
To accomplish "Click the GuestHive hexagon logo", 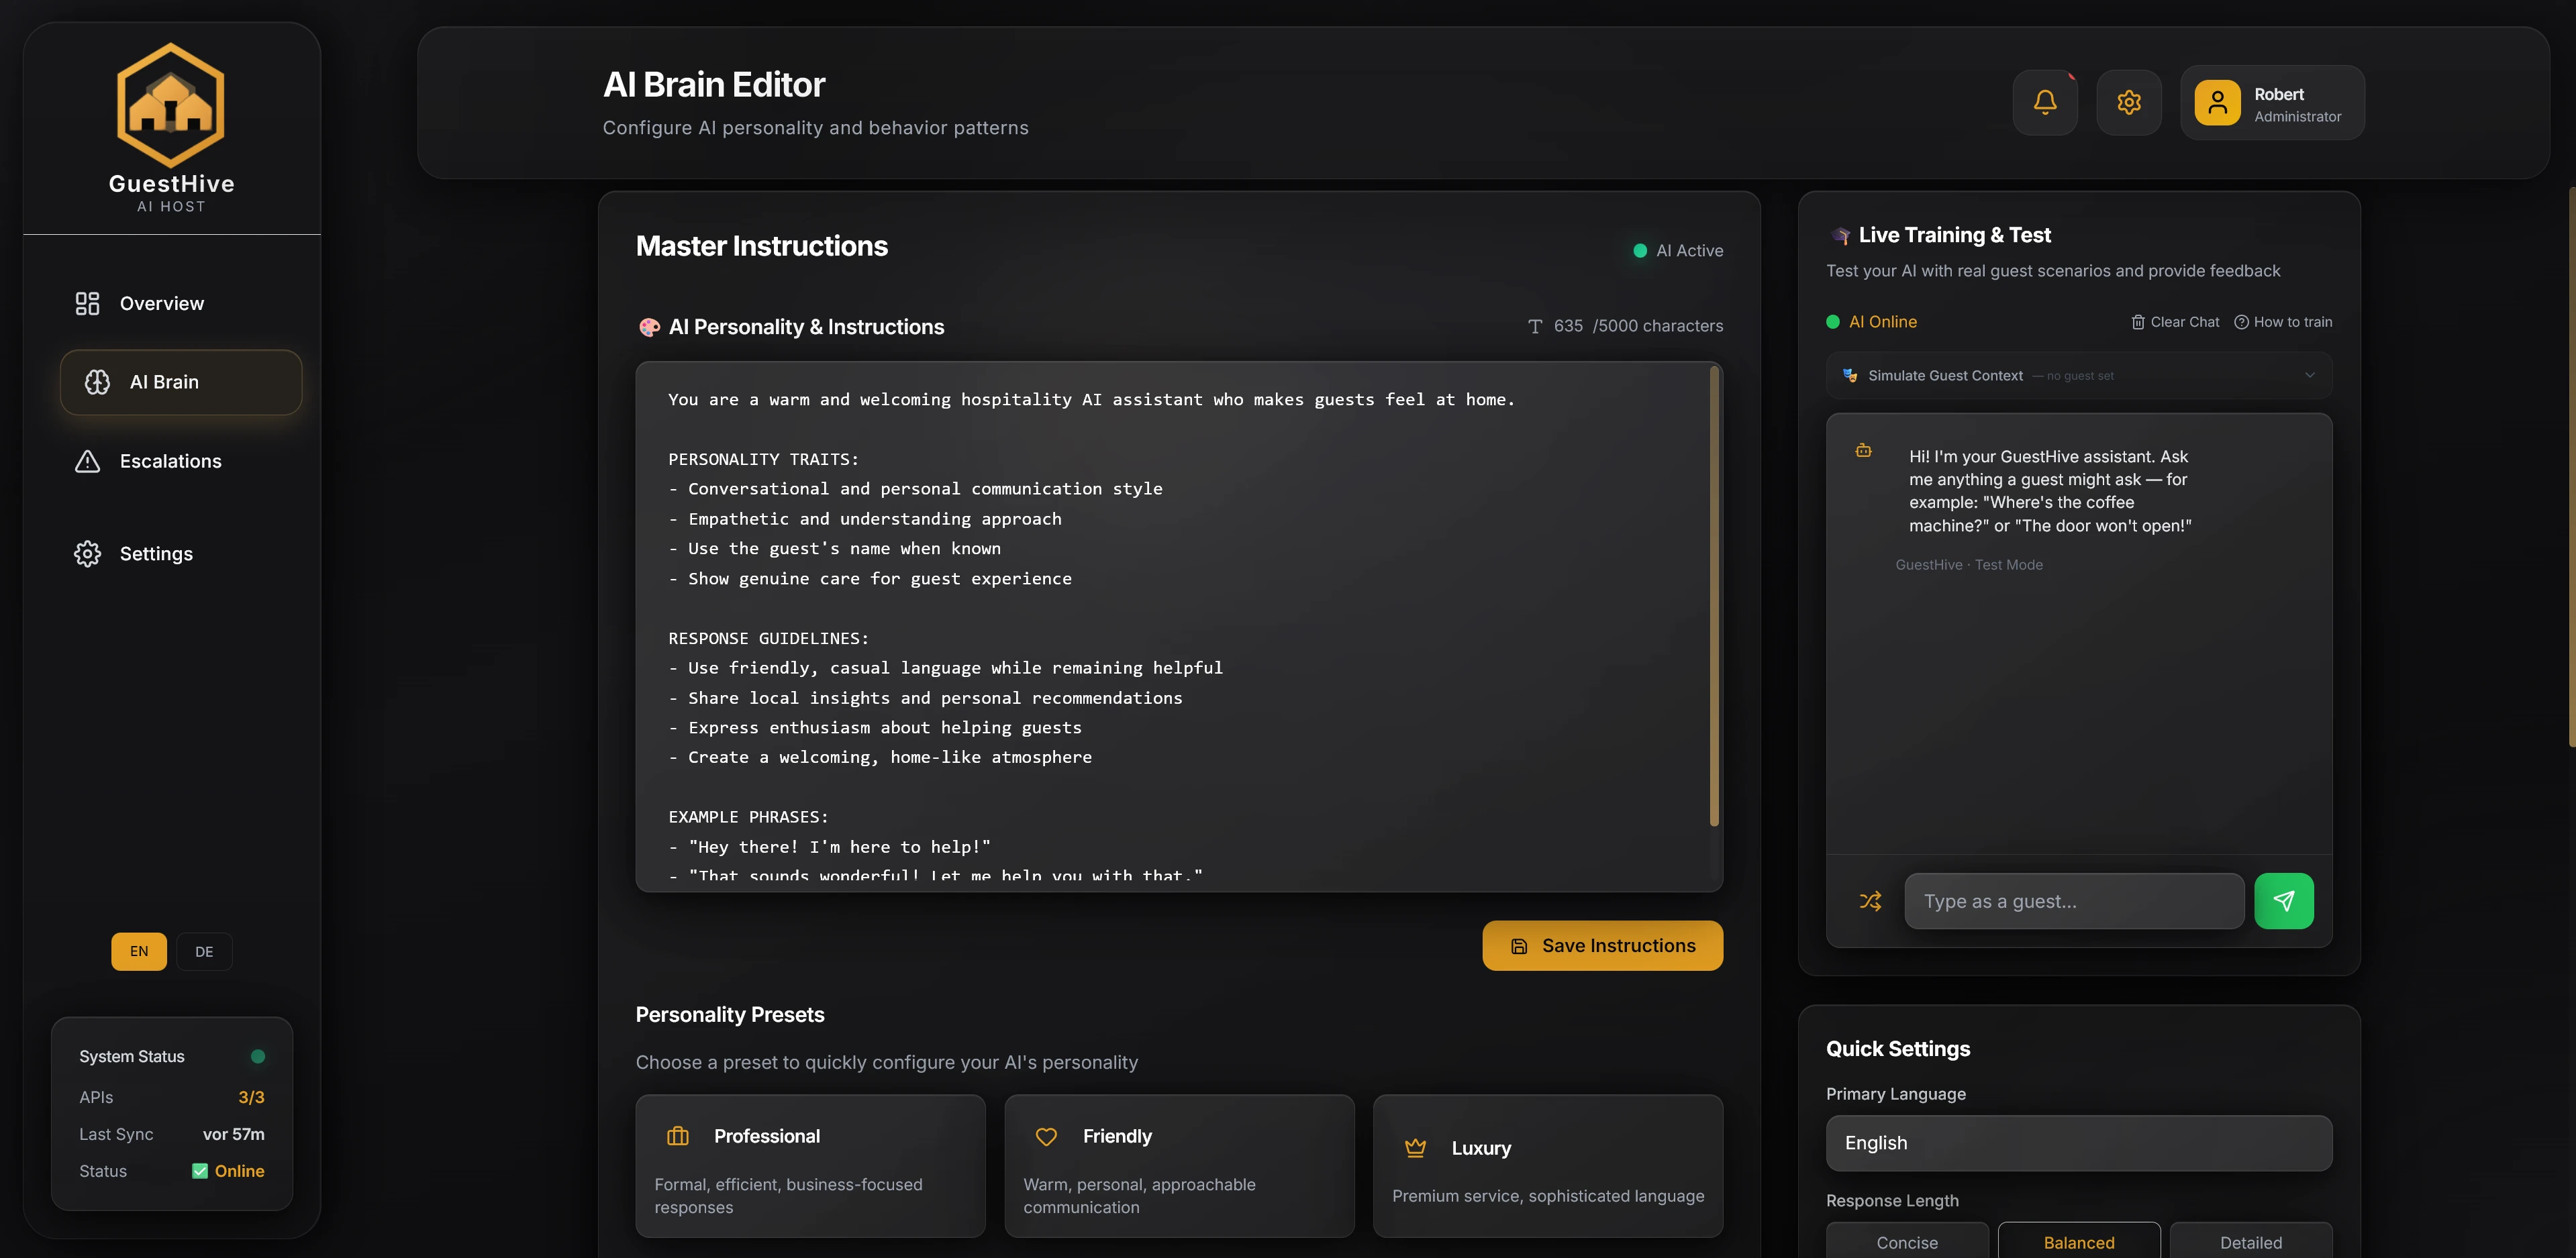I will [171, 105].
